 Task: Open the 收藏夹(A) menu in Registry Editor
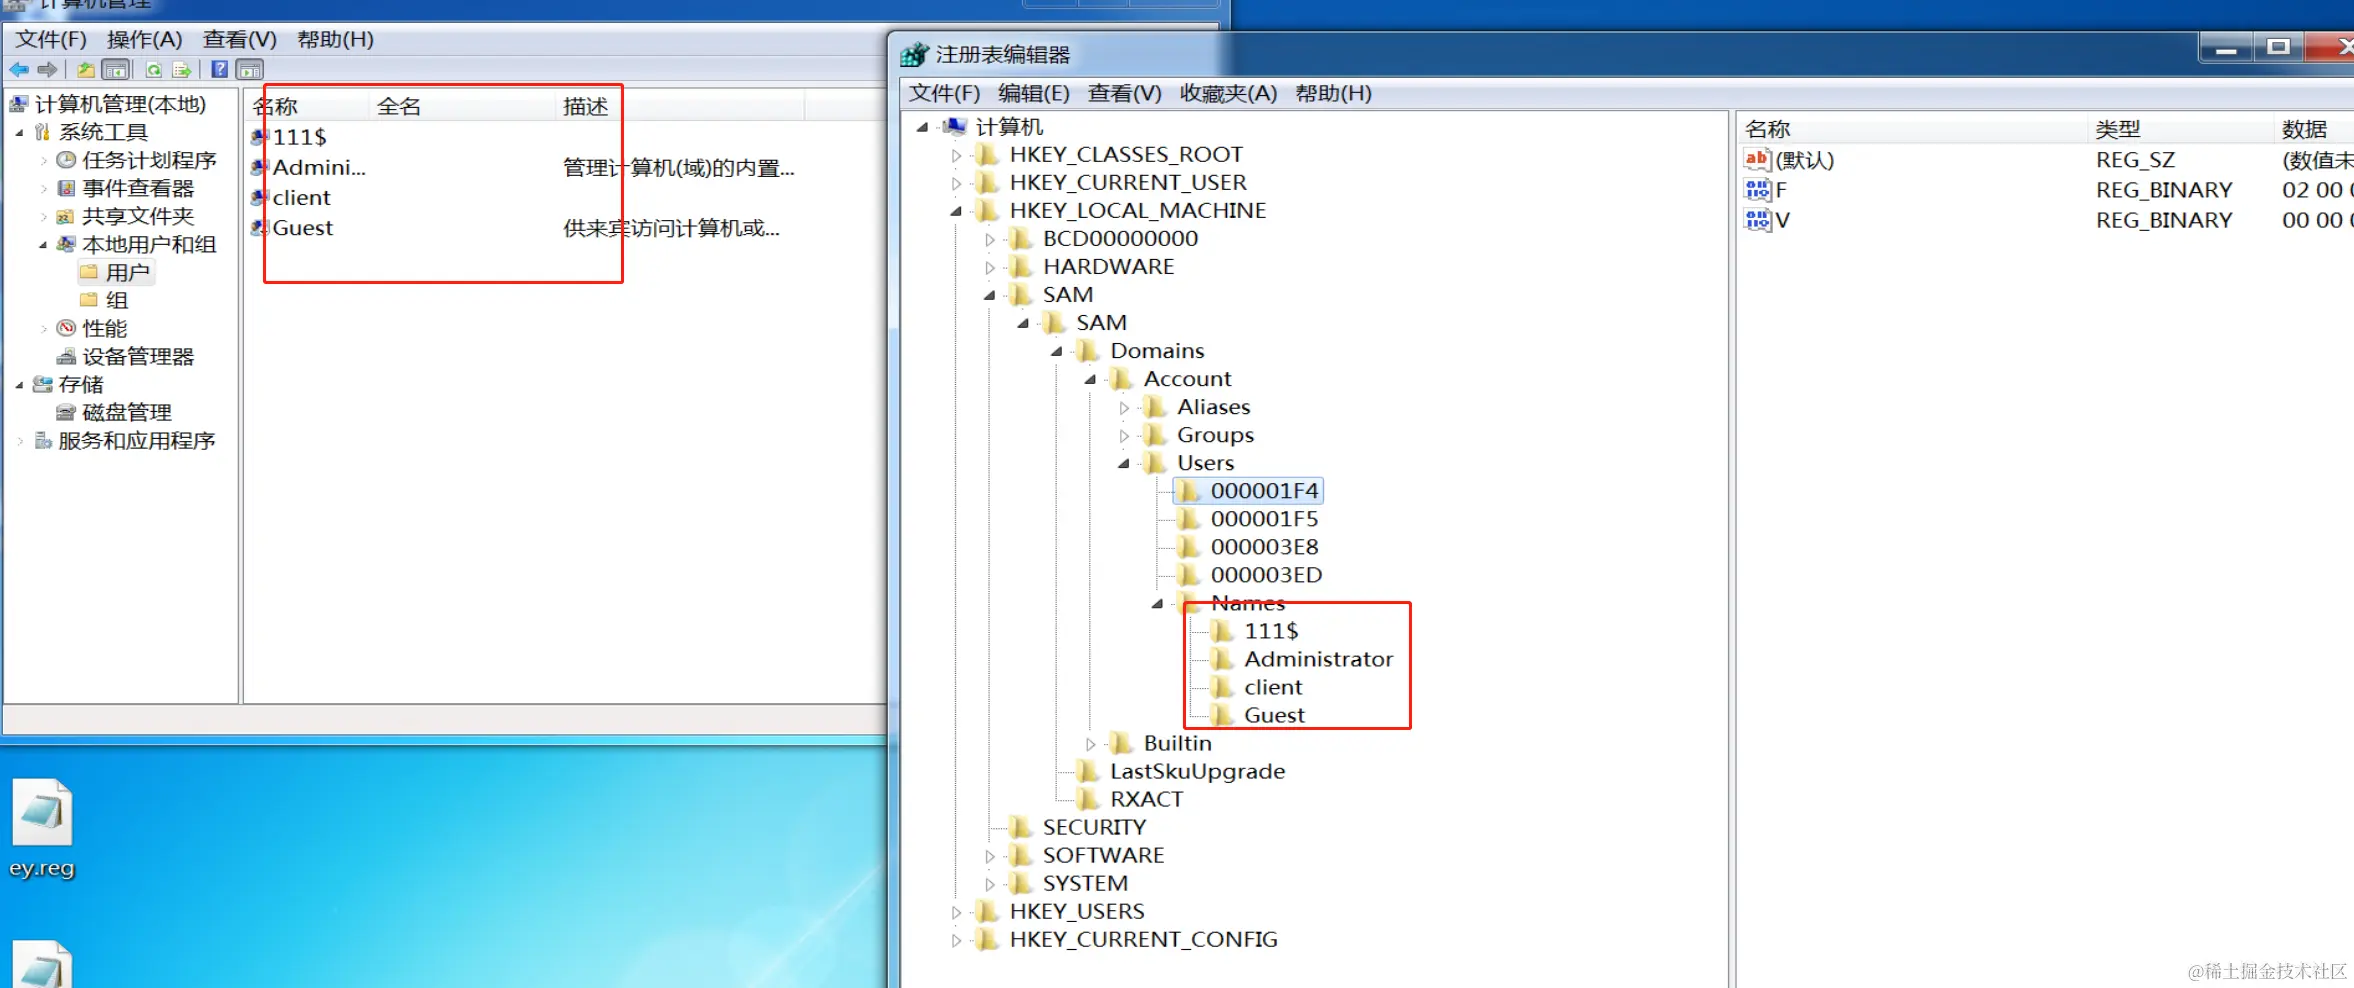(1228, 93)
